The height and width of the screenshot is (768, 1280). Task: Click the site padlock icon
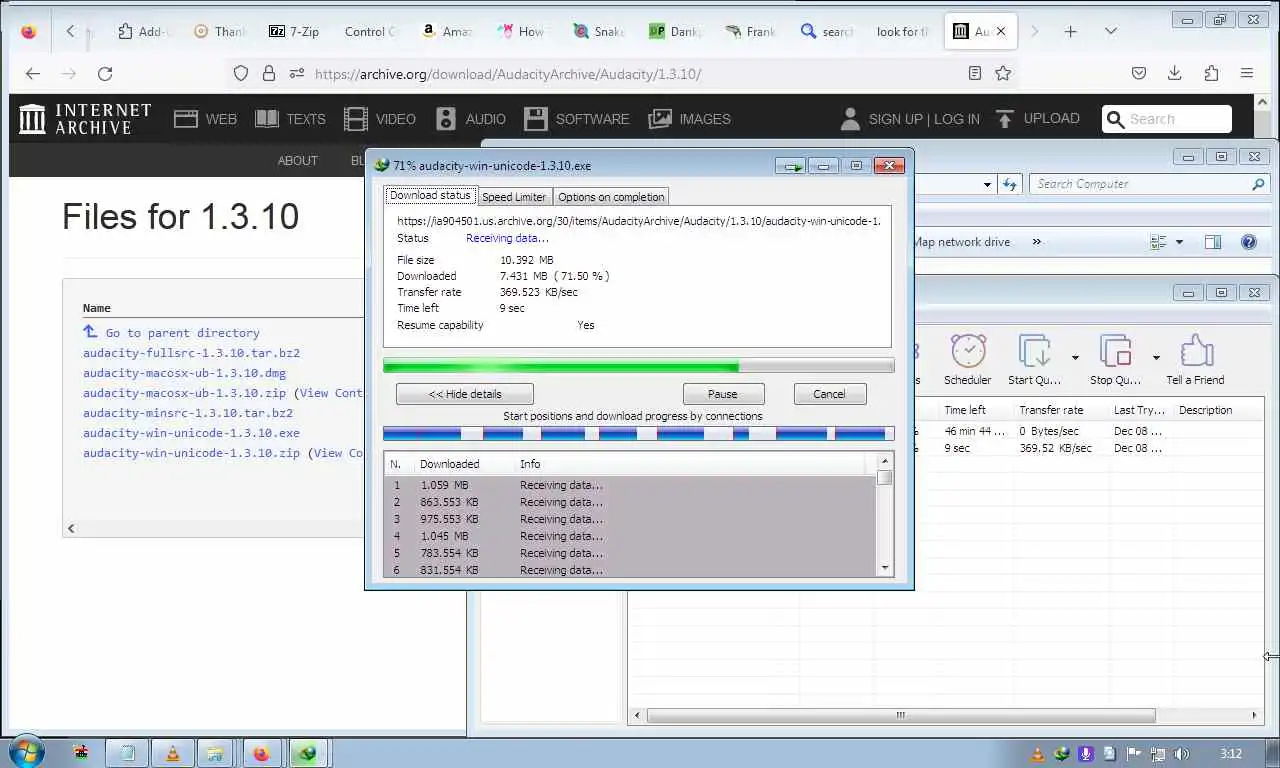(268, 73)
